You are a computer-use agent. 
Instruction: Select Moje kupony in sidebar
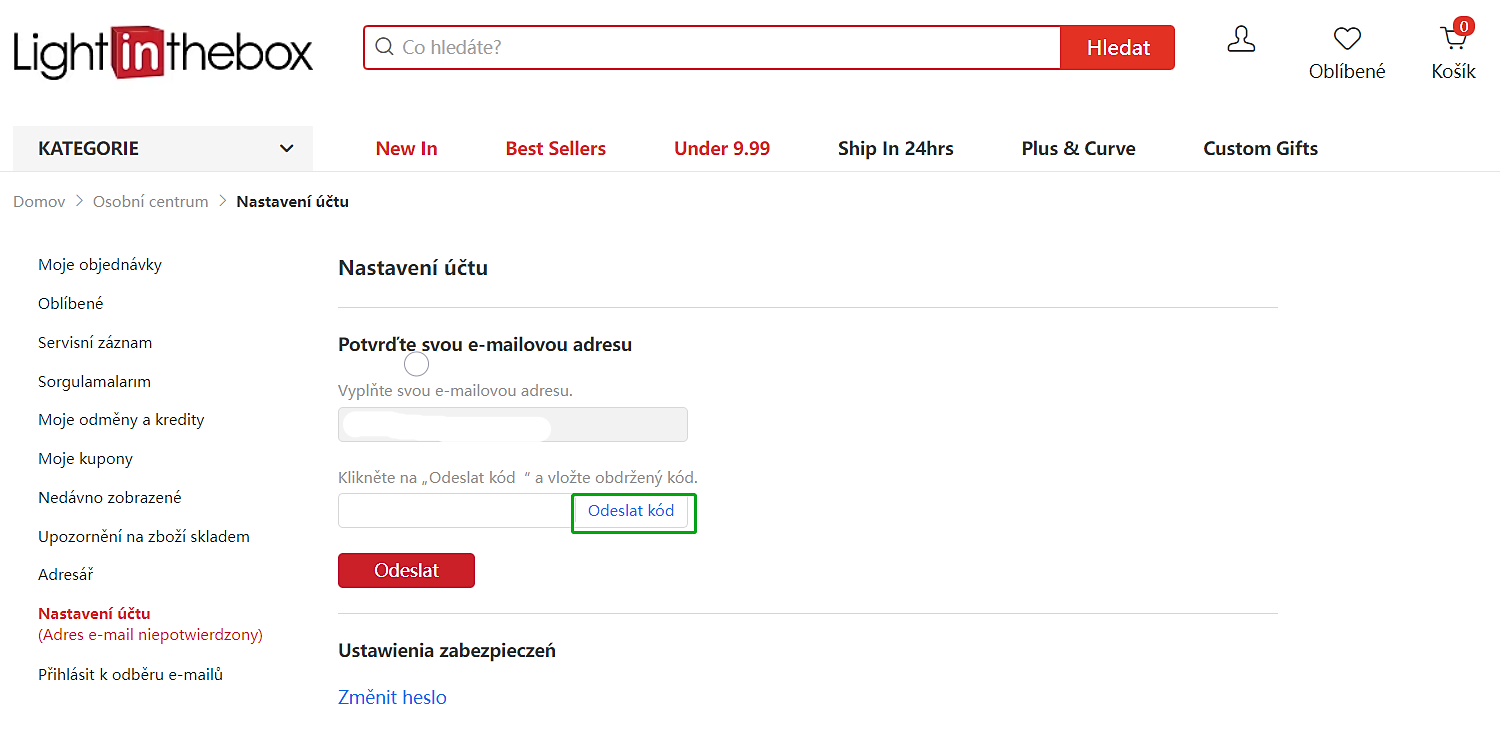pos(85,459)
